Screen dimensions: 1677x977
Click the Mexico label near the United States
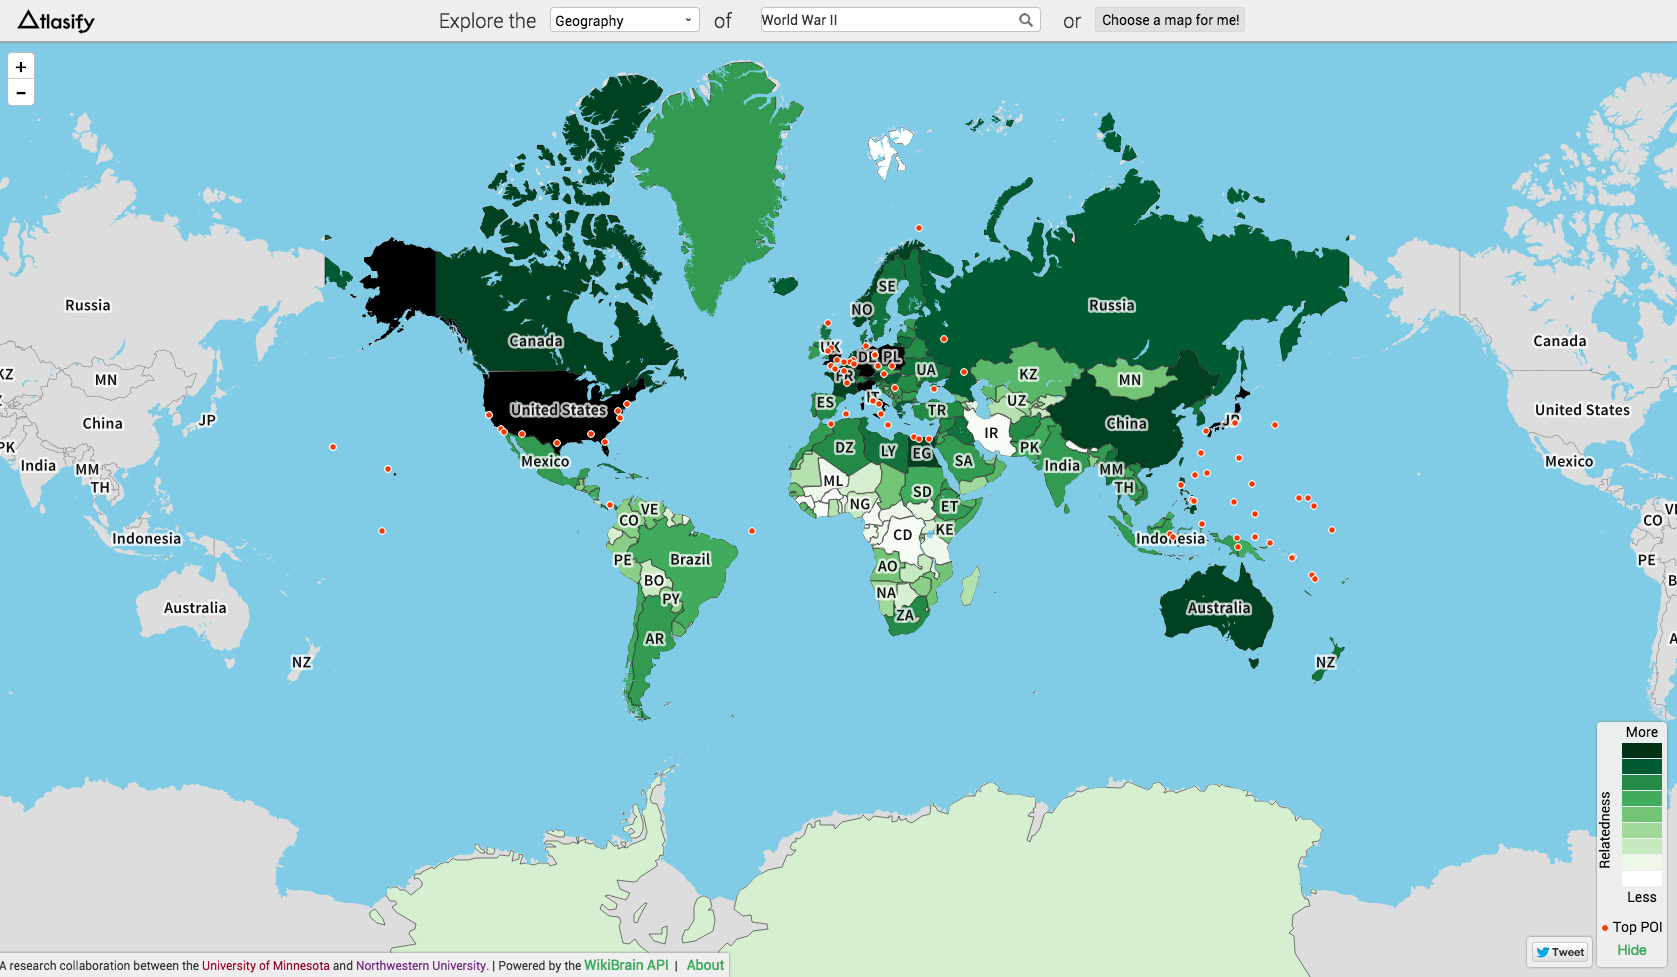[x=545, y=461]
